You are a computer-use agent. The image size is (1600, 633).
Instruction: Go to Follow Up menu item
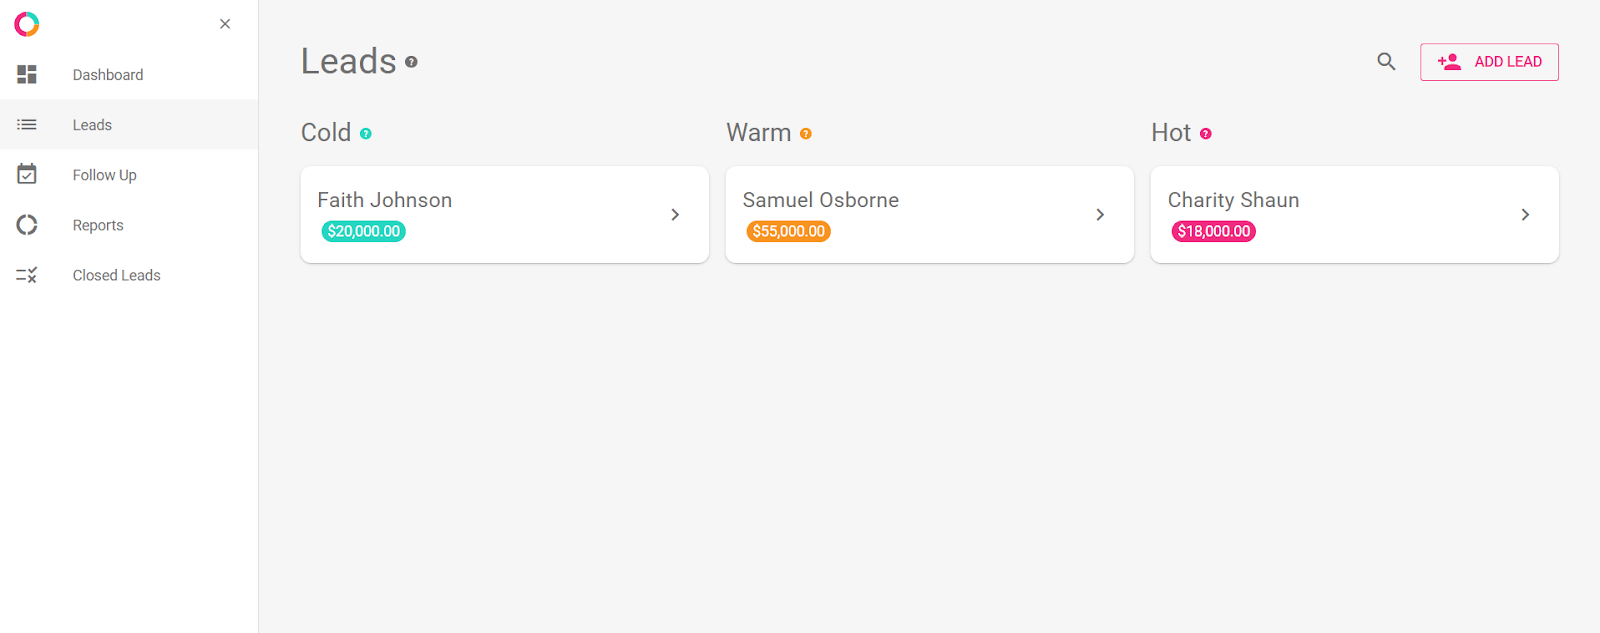[129, 175]
